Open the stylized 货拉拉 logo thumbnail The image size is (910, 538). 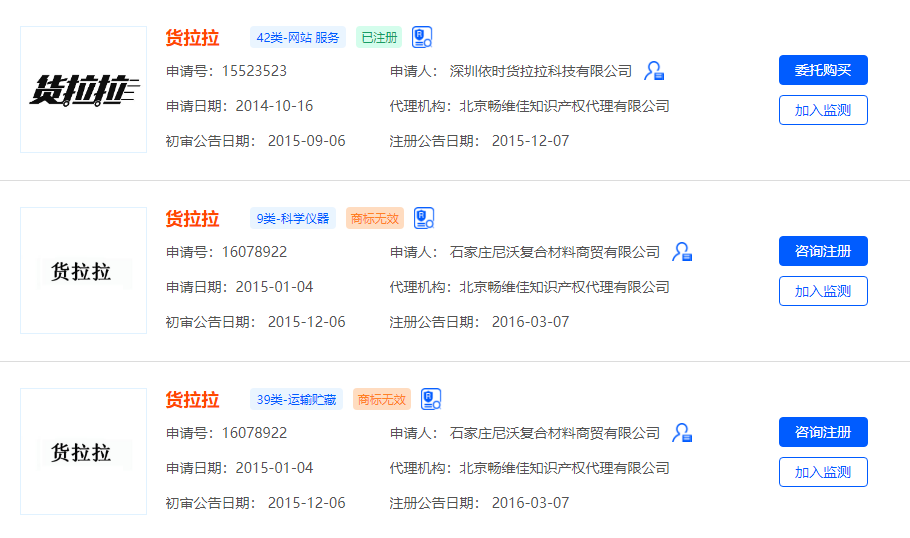(84, 89)
